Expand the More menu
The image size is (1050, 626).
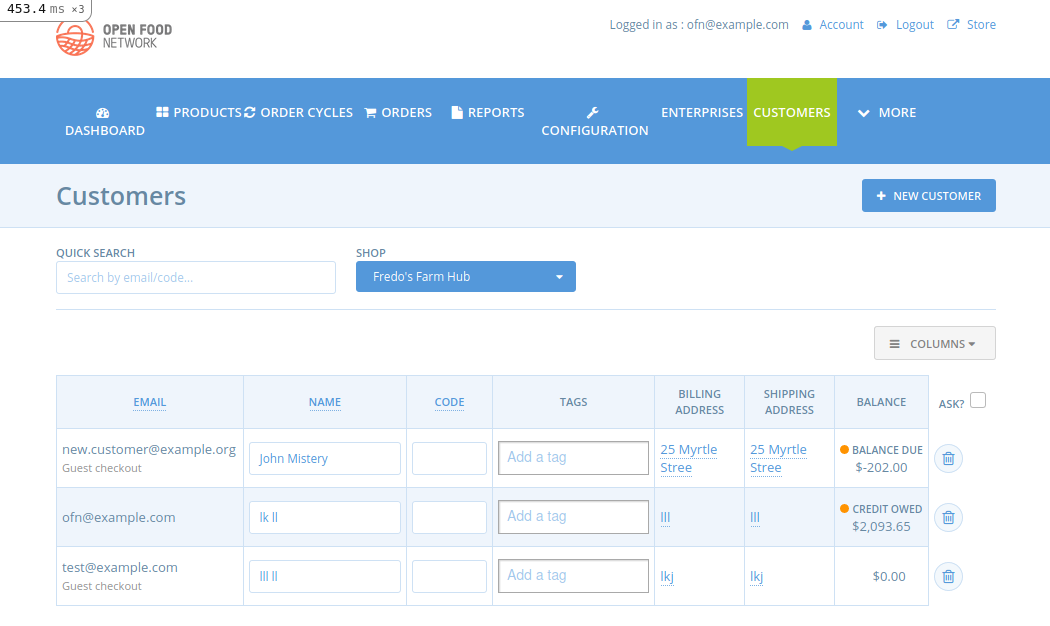click(x=887, y=112)
